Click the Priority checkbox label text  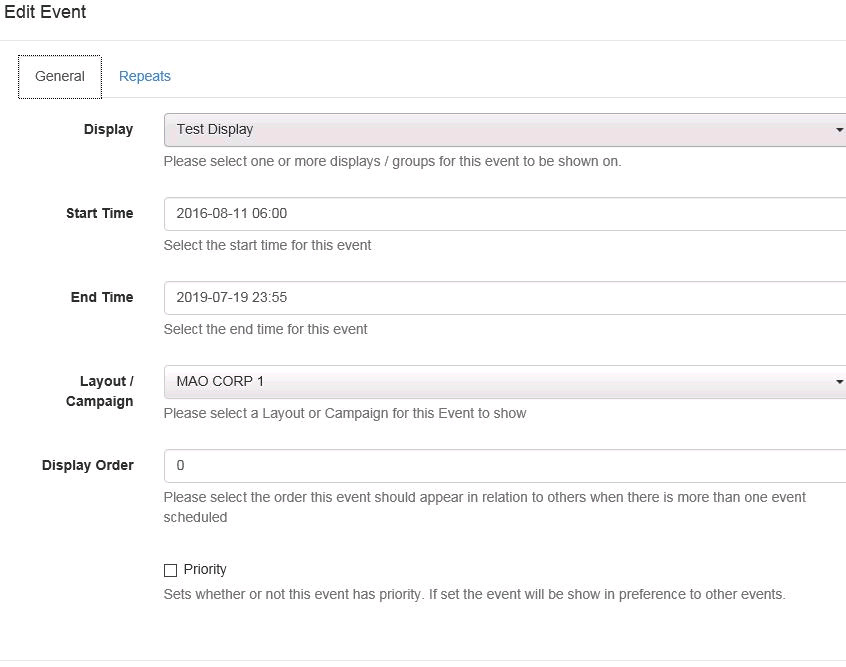click(205, 569)
